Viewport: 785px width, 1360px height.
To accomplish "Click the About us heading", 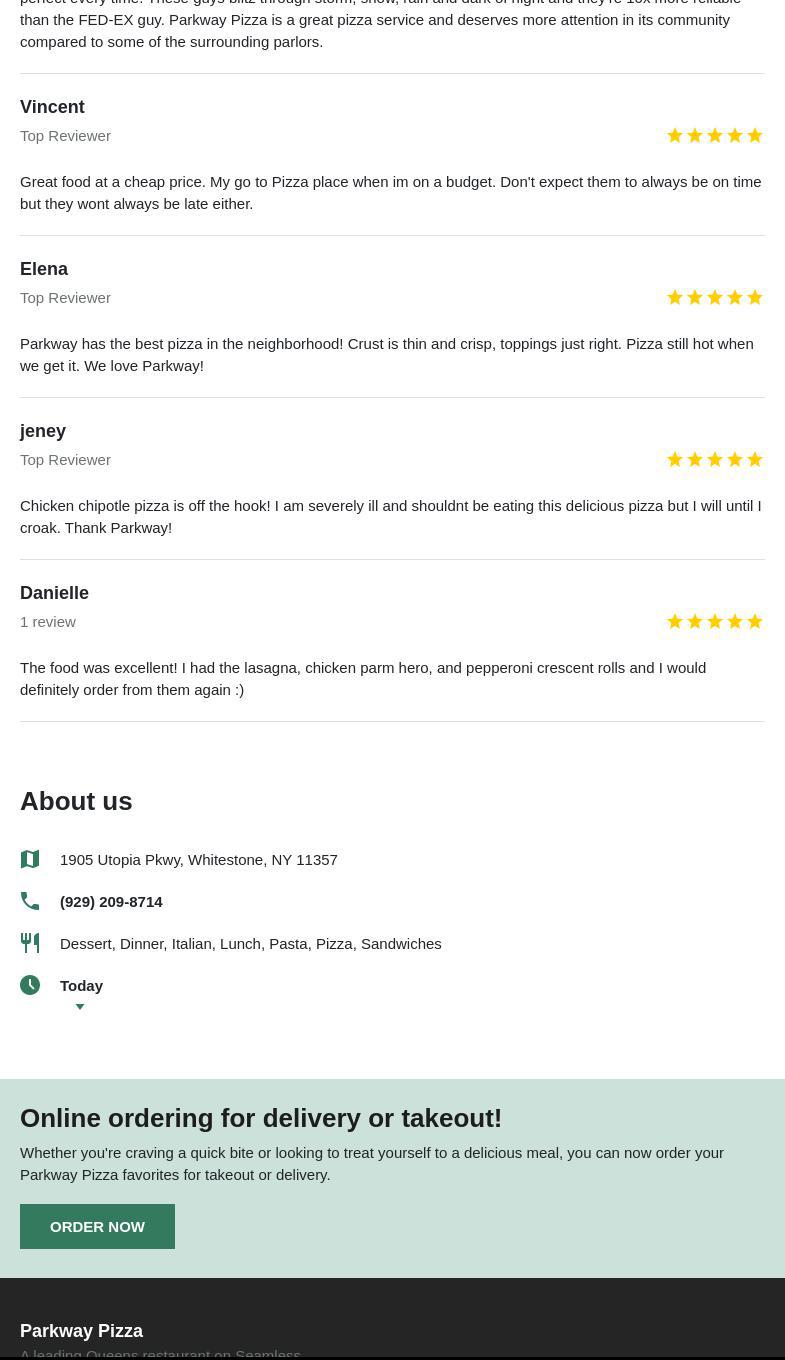I will 76,801.
